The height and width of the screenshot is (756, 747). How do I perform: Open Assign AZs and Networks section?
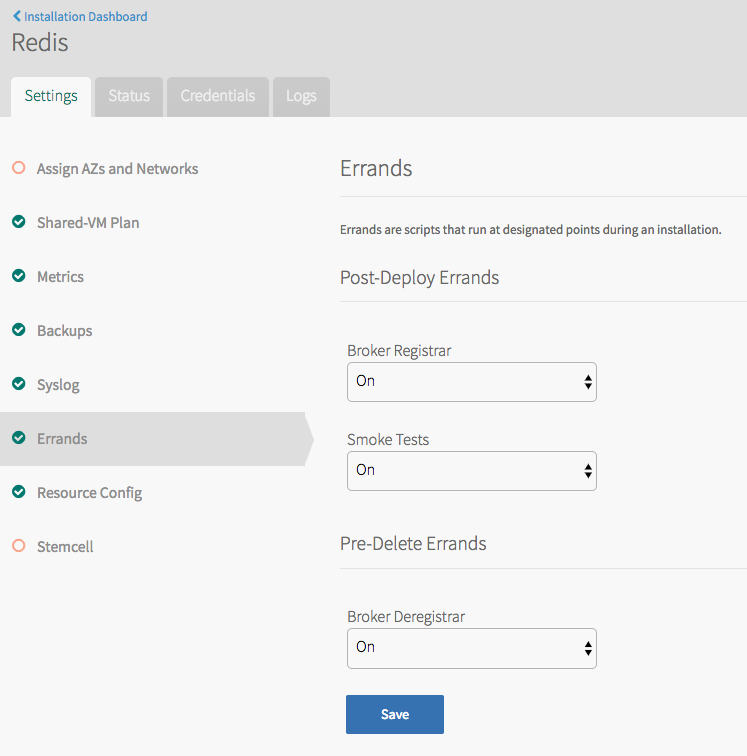[x=118, y=169]
